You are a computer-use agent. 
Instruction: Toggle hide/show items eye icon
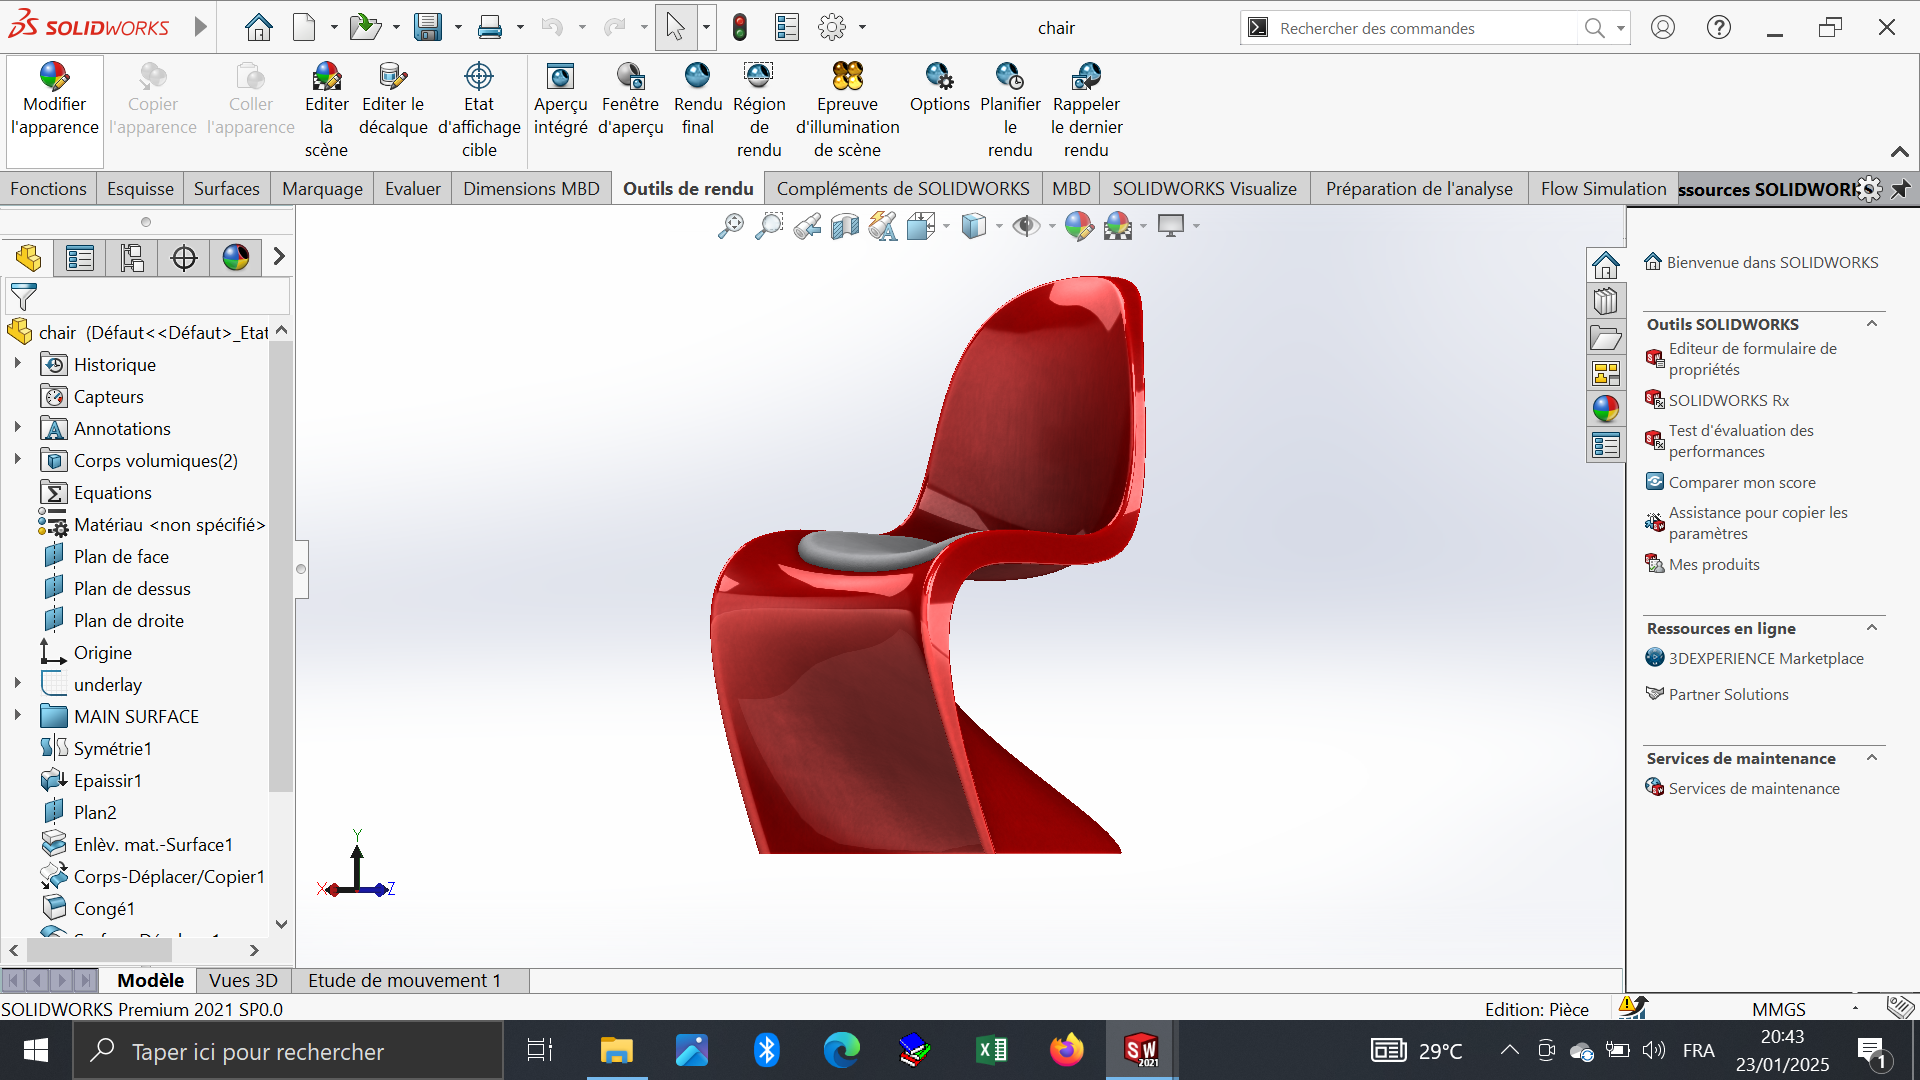coord(1025,227)
